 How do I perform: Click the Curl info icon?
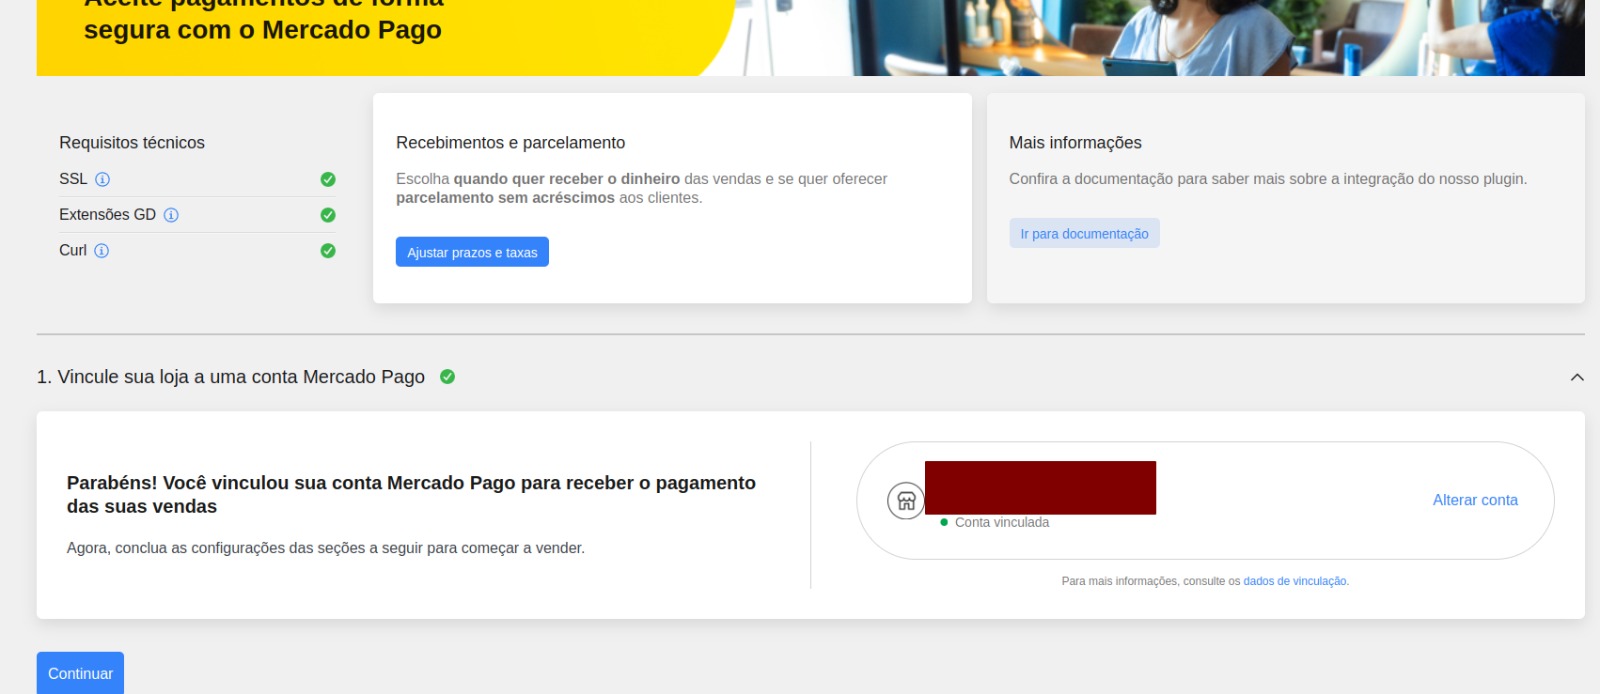pyautogui.click(x=101, y=251)
